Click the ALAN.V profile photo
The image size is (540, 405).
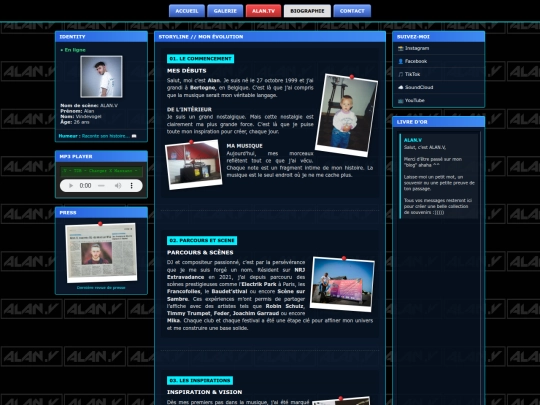pos(101,77)
